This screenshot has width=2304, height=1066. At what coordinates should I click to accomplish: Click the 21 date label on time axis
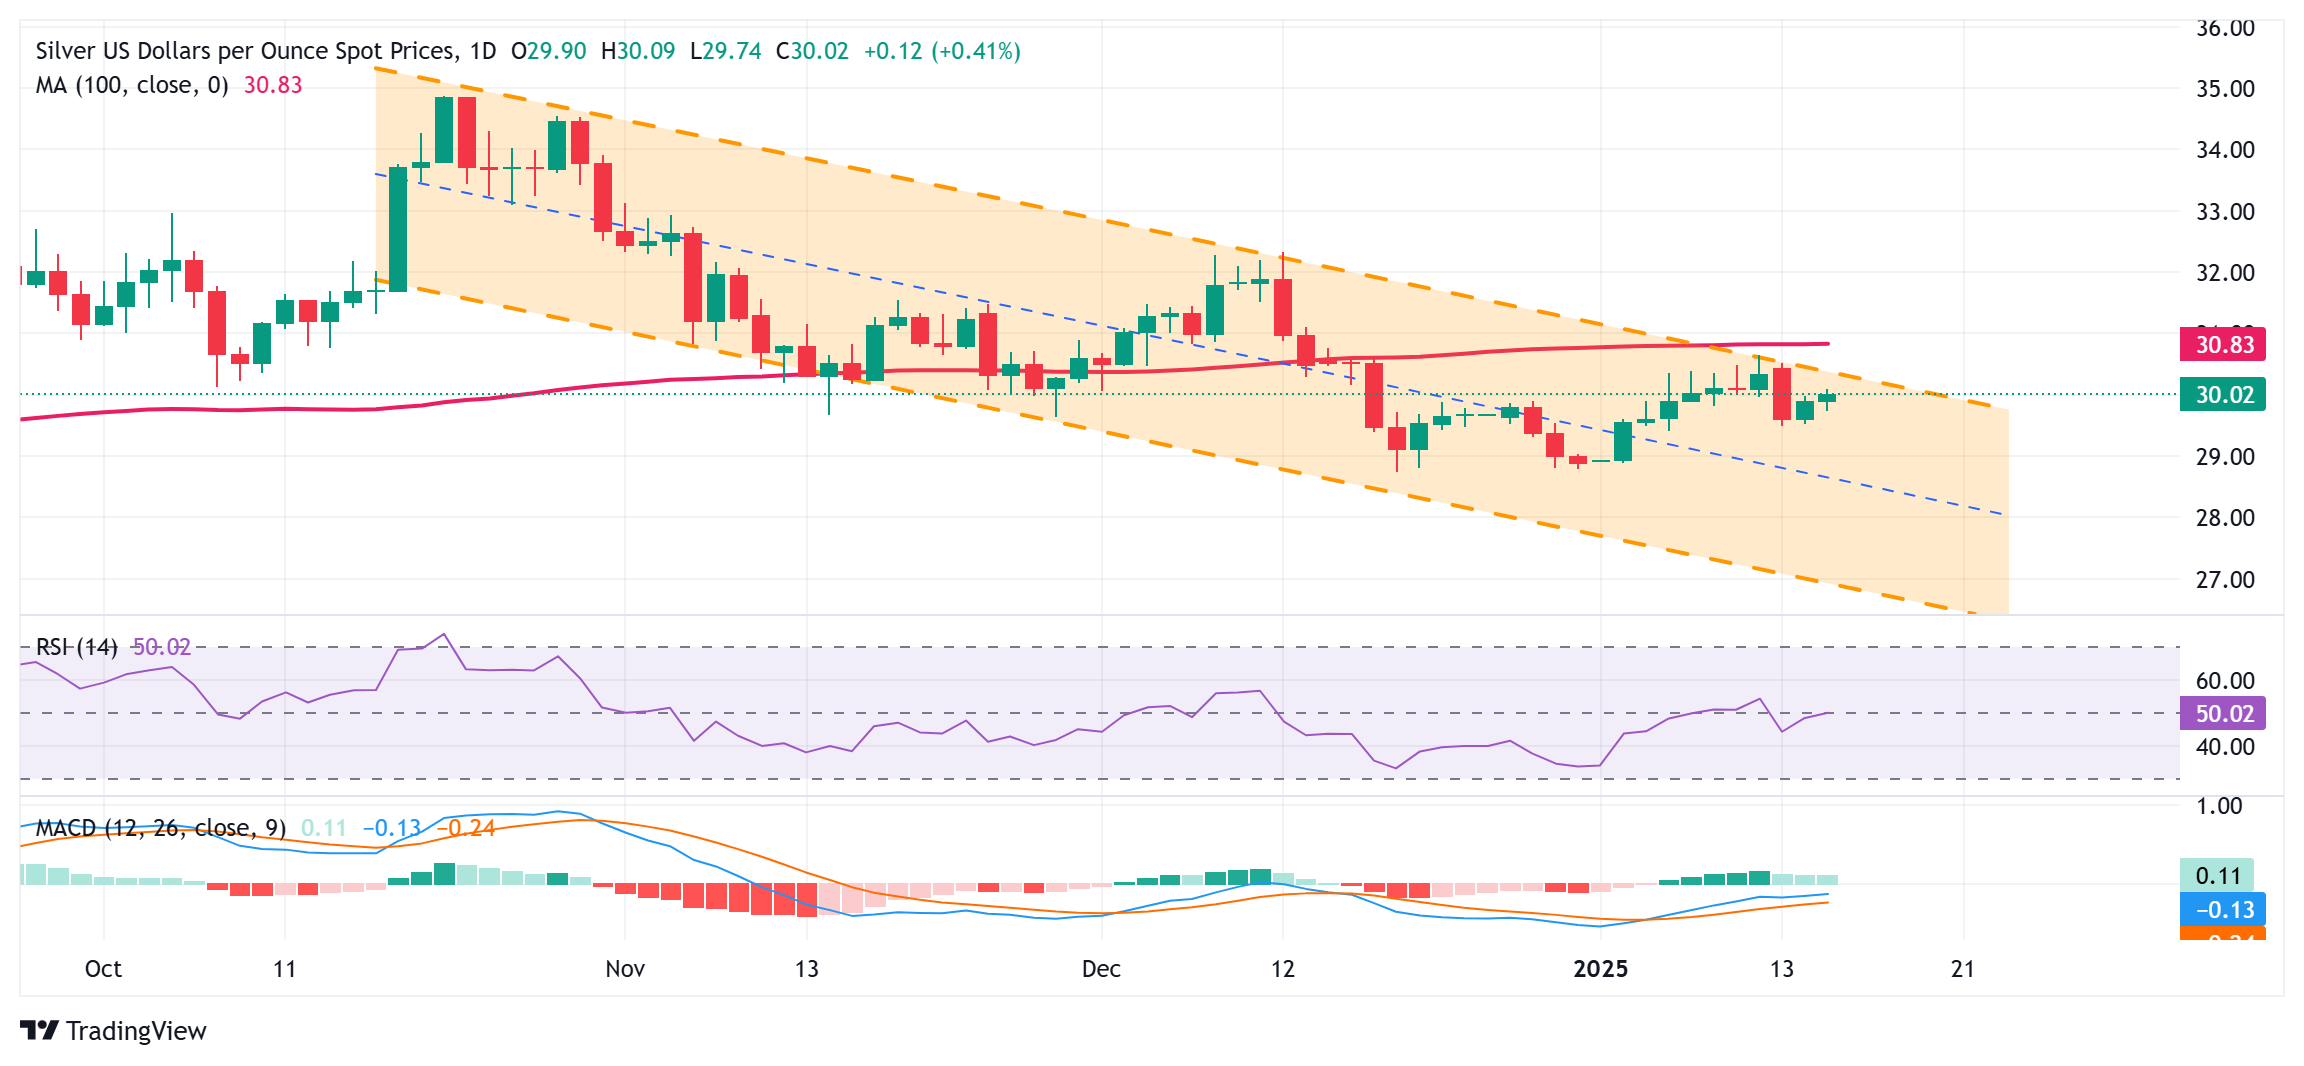[x=1963, y=969]
